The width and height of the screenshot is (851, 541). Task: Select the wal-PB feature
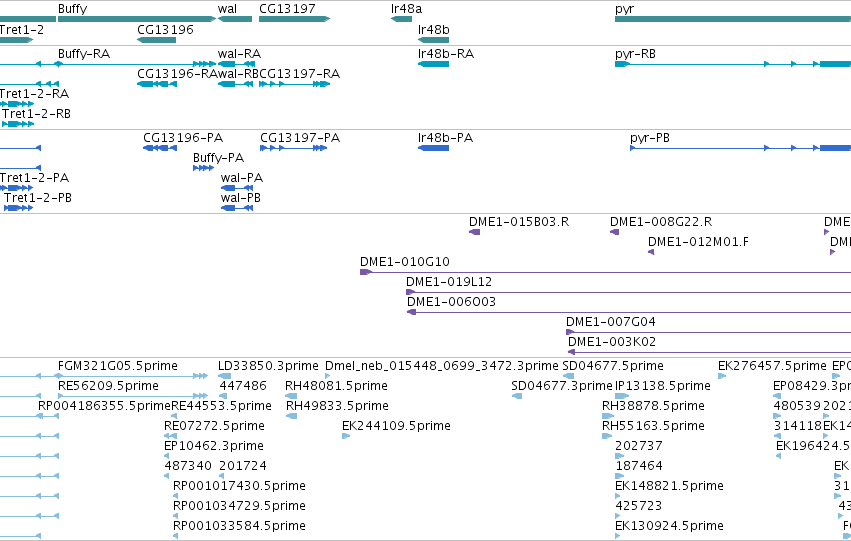[x=237, y=208]
